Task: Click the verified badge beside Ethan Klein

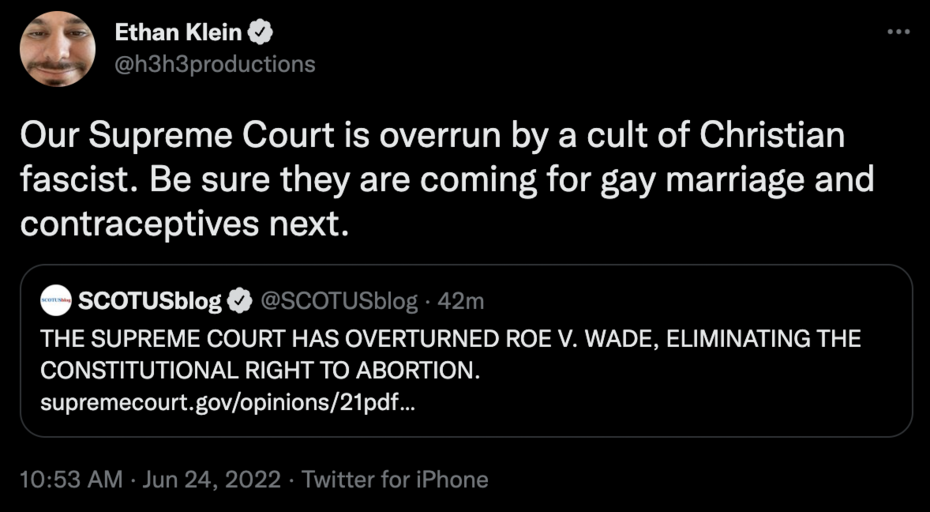Action: (x=262, y=32)
